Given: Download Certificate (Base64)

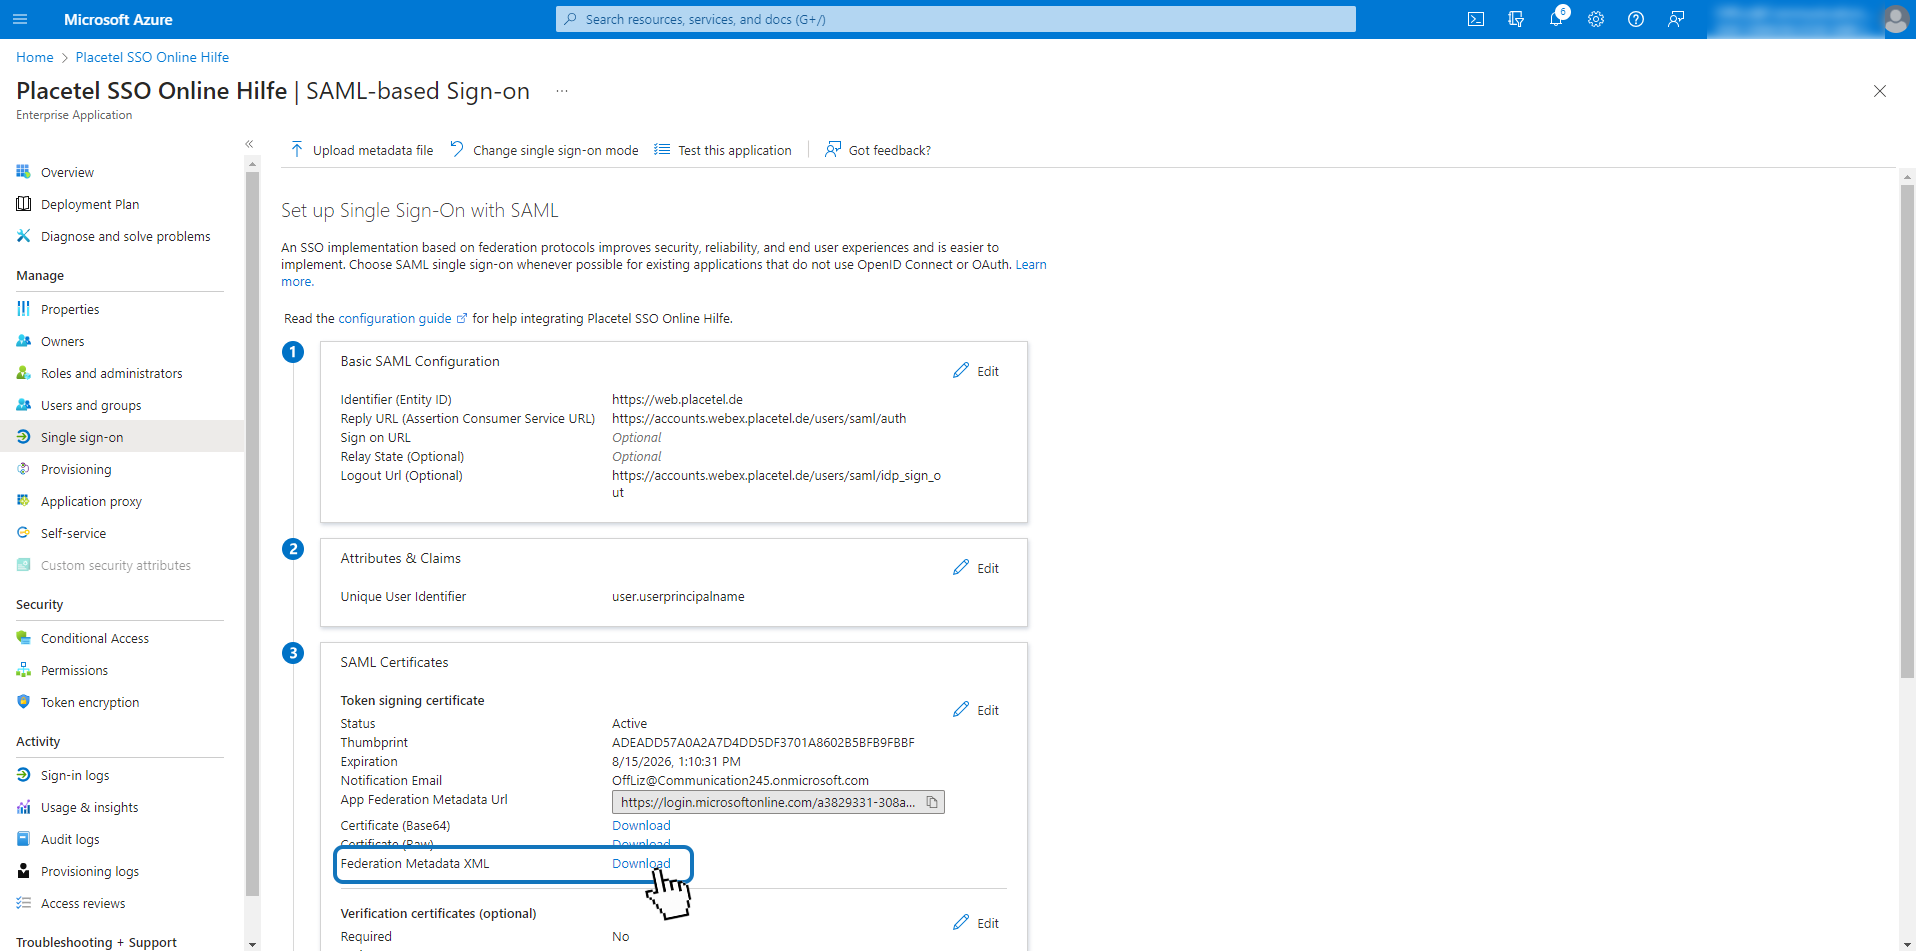Looking at the screenshot, I should point(641,825).
